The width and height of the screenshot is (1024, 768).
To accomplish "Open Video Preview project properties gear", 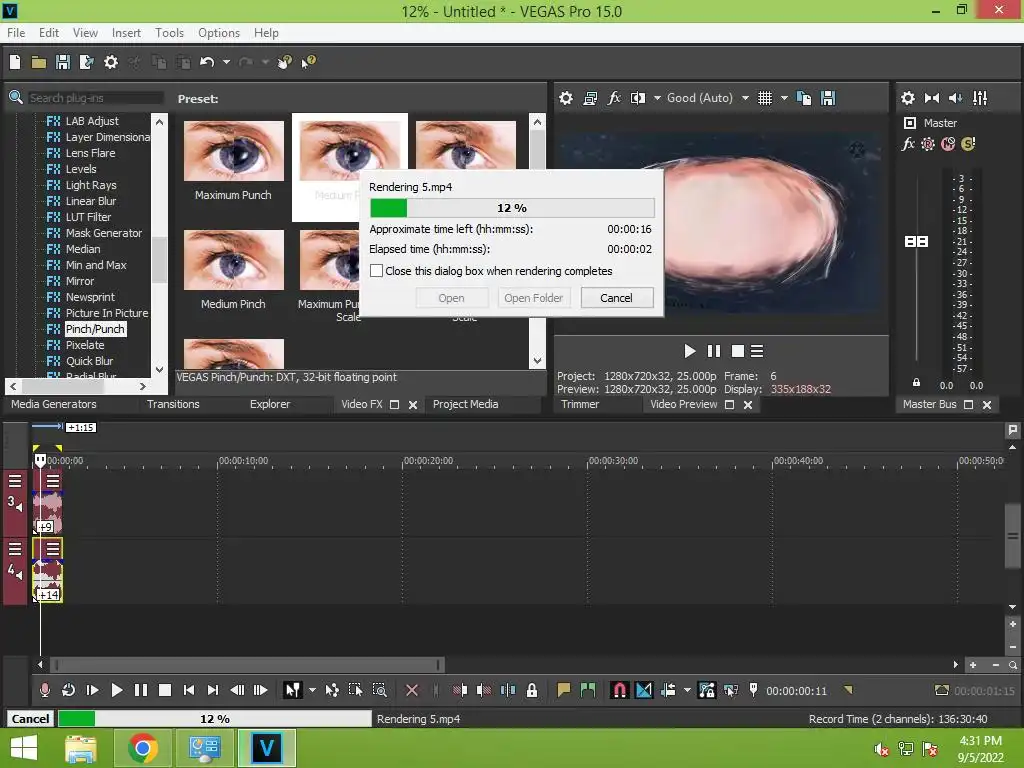I will tap(566, 98).
